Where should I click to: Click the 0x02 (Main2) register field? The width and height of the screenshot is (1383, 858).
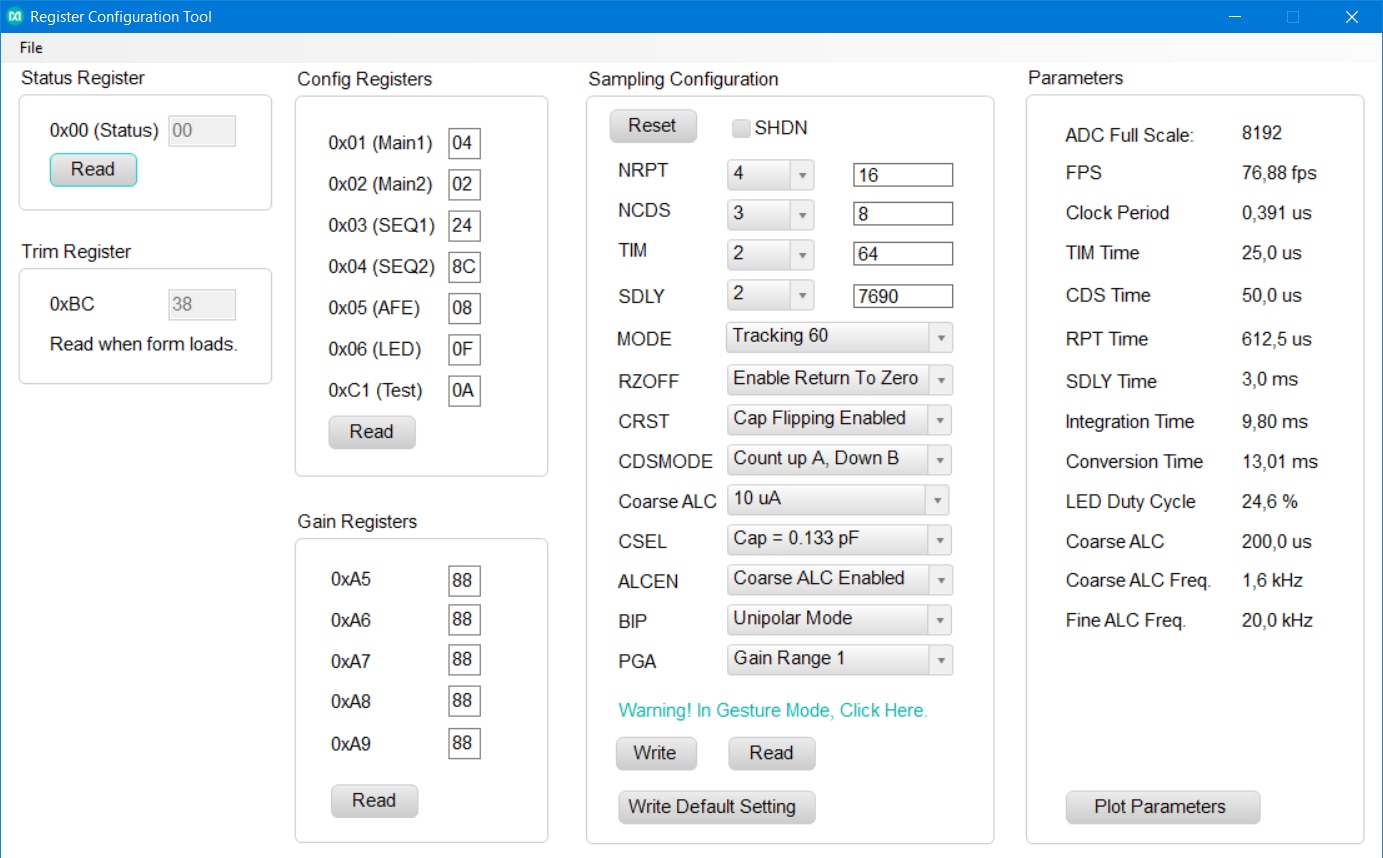tap(464, 185)
